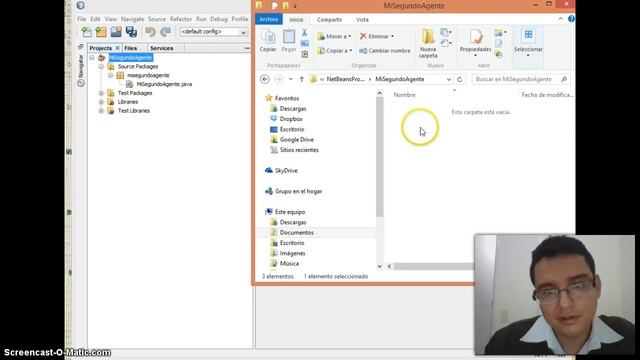Open the Seleccionar ribbon menu
The width and height of the screenshot is (640, 360).
click(x=528, y=42)
